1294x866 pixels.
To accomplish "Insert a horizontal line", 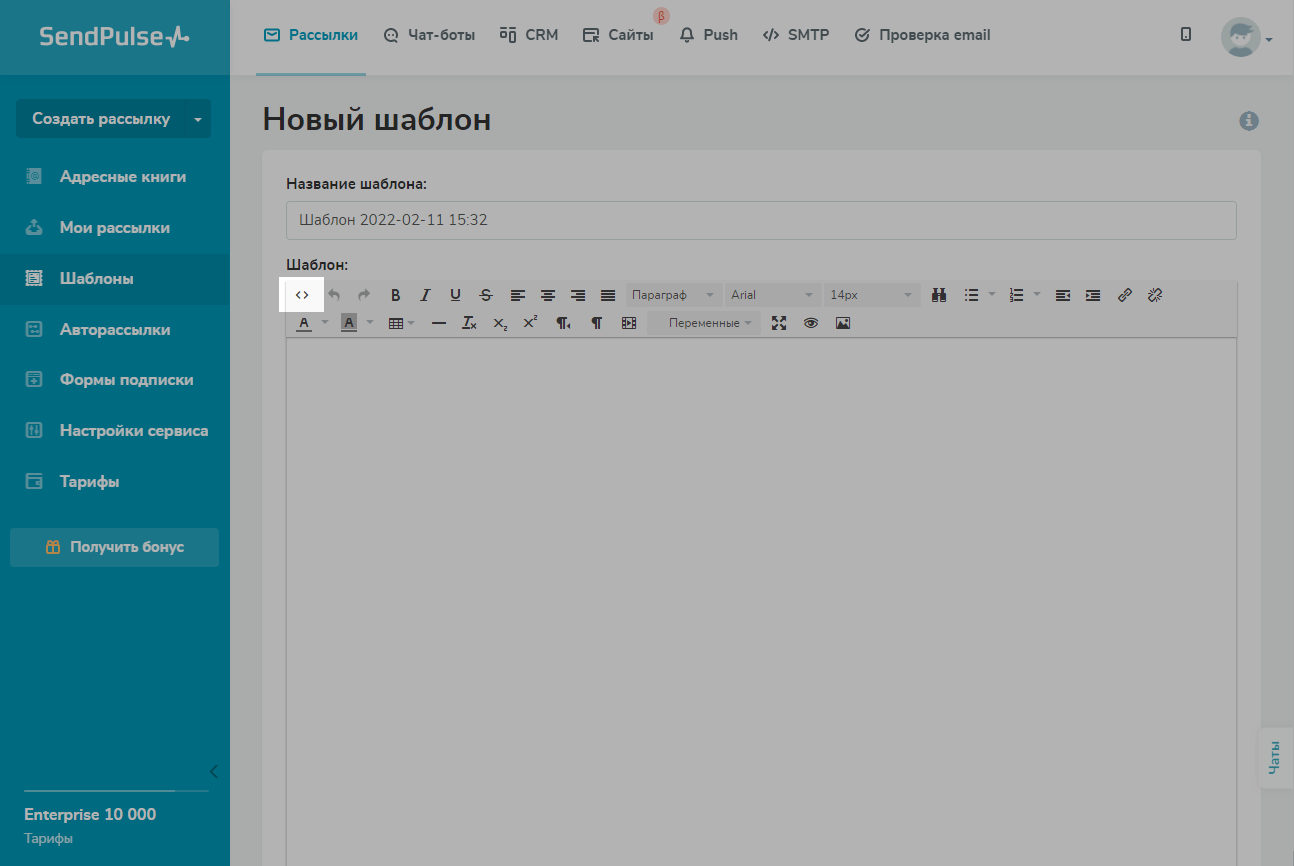I will pos(438,323).
